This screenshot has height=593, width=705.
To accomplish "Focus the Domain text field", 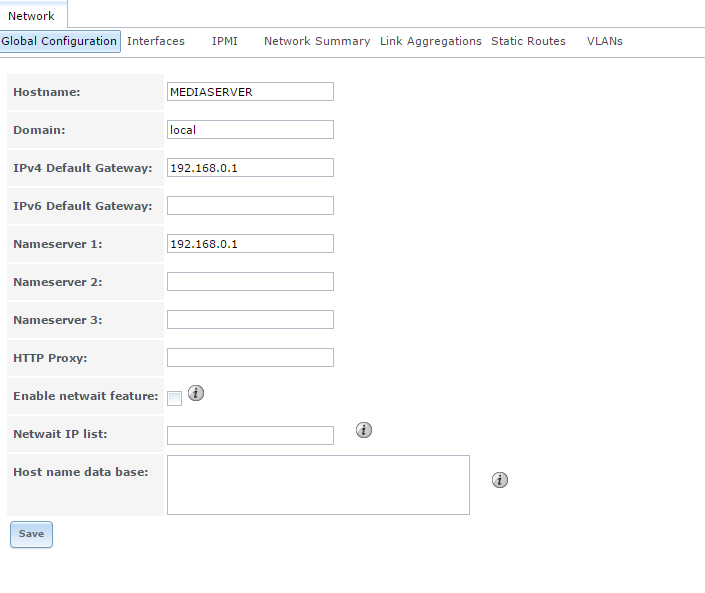I will click(250, 130).
